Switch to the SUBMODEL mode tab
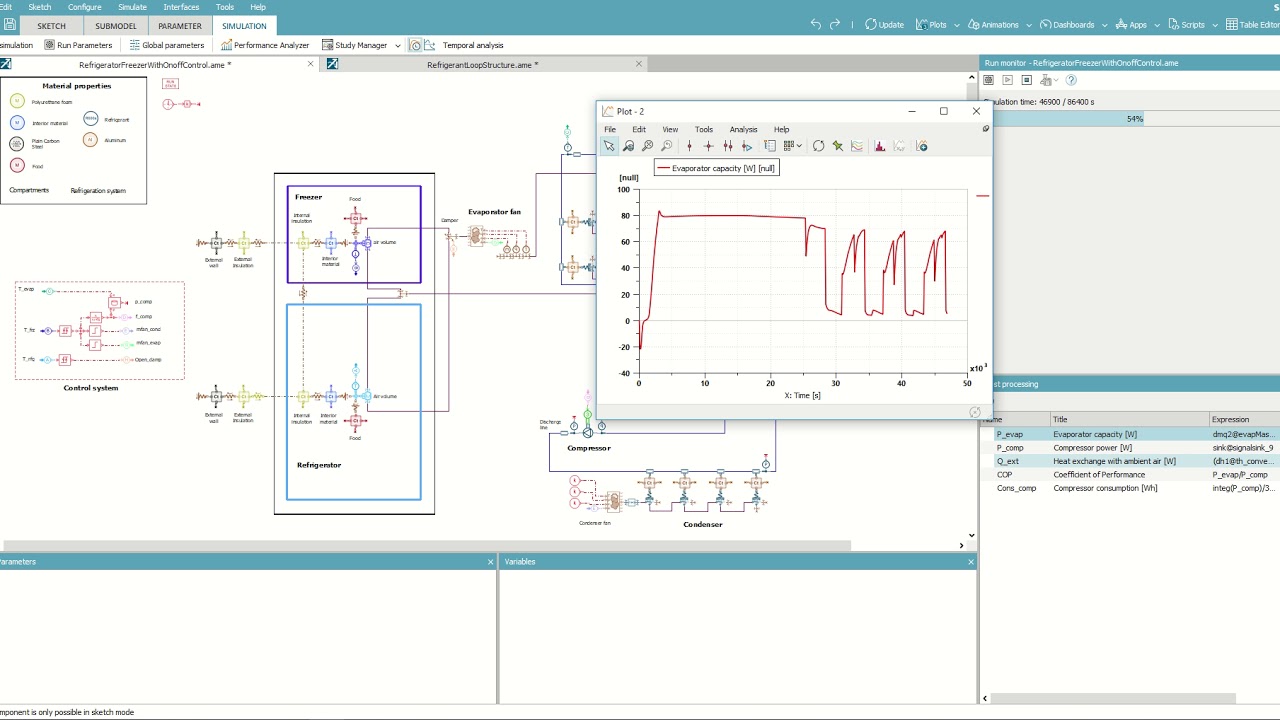 point(116,26)
